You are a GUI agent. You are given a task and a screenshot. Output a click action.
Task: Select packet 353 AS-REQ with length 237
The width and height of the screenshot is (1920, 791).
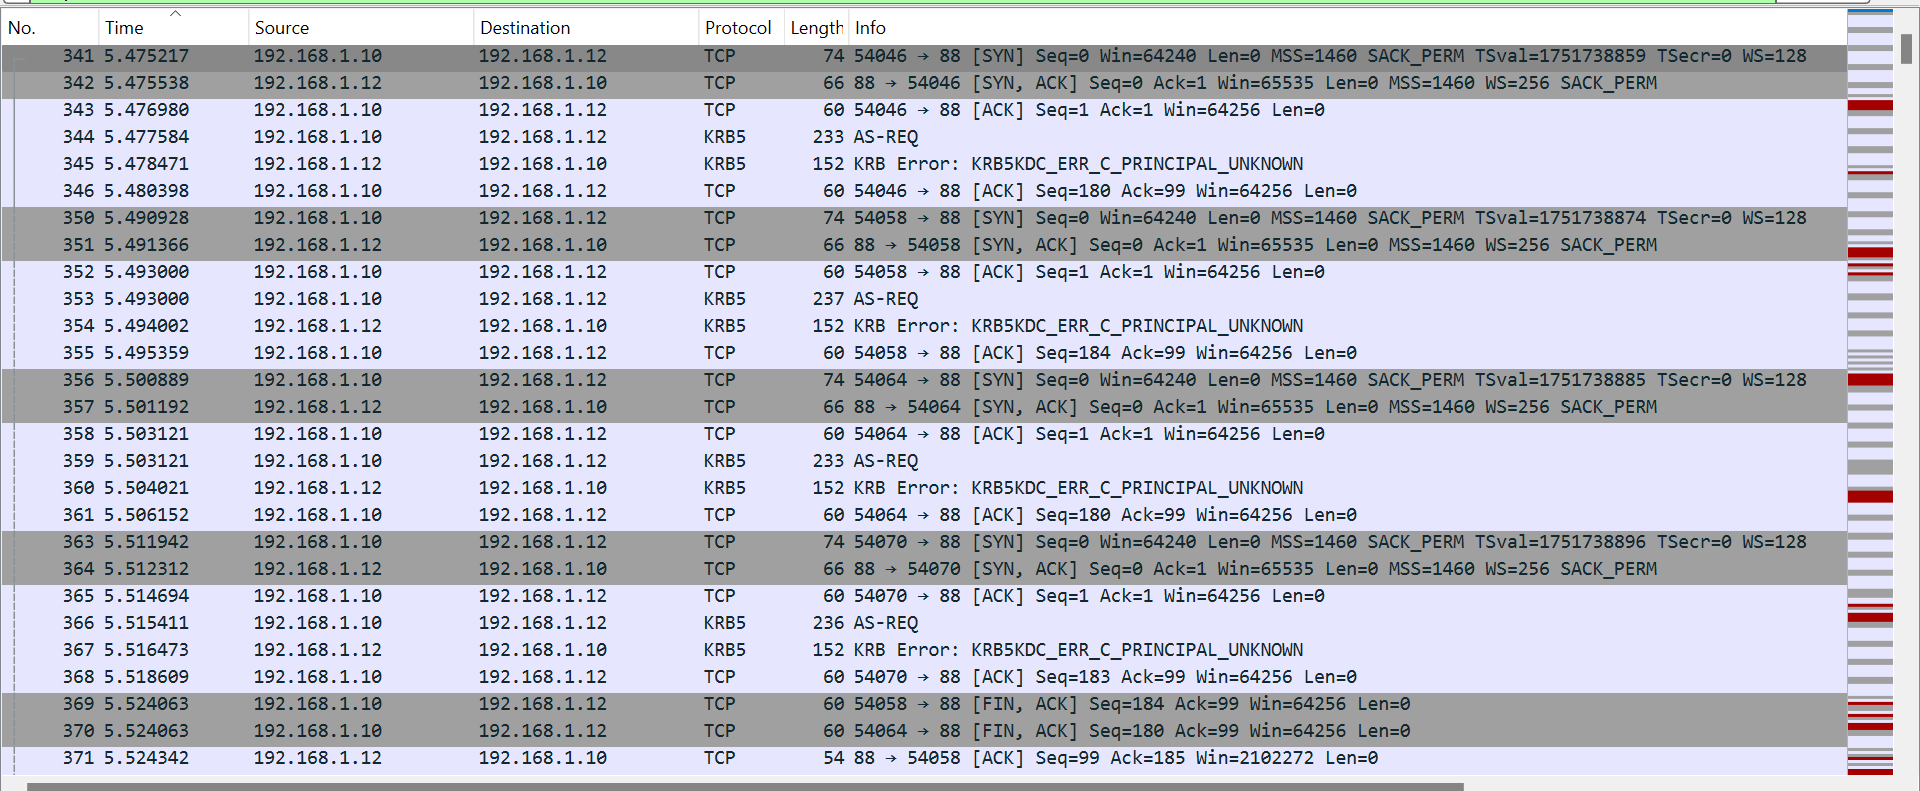pos(900,299)
